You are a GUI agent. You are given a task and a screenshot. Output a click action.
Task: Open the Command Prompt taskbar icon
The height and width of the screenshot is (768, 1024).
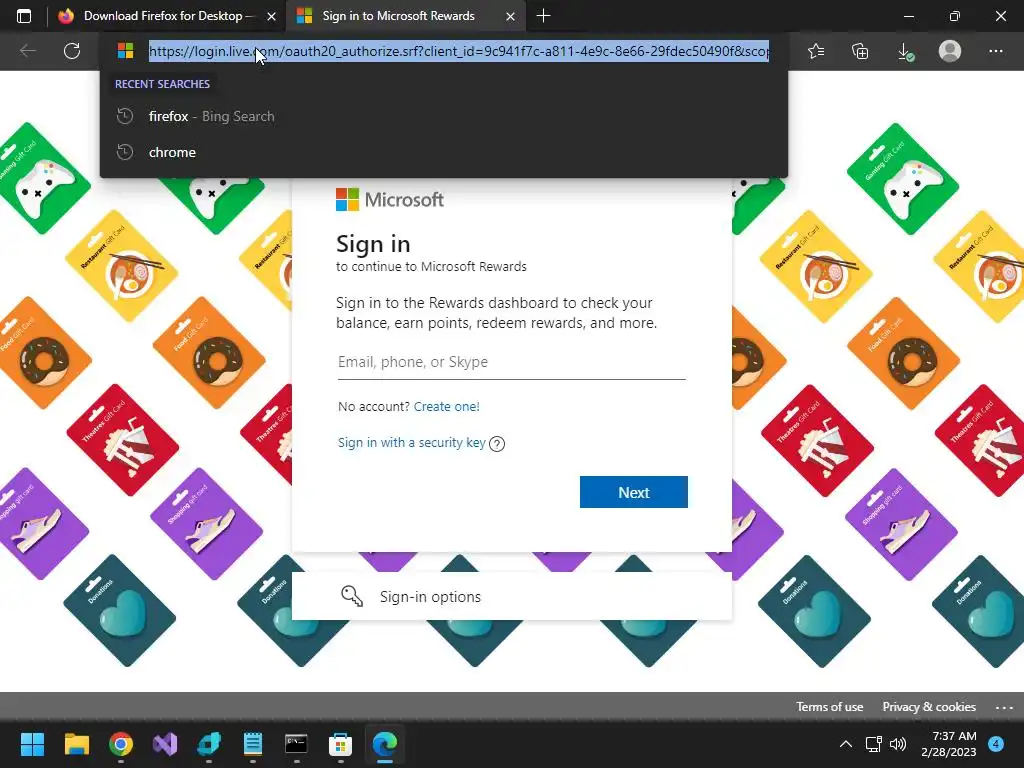(x=296, y=744)
